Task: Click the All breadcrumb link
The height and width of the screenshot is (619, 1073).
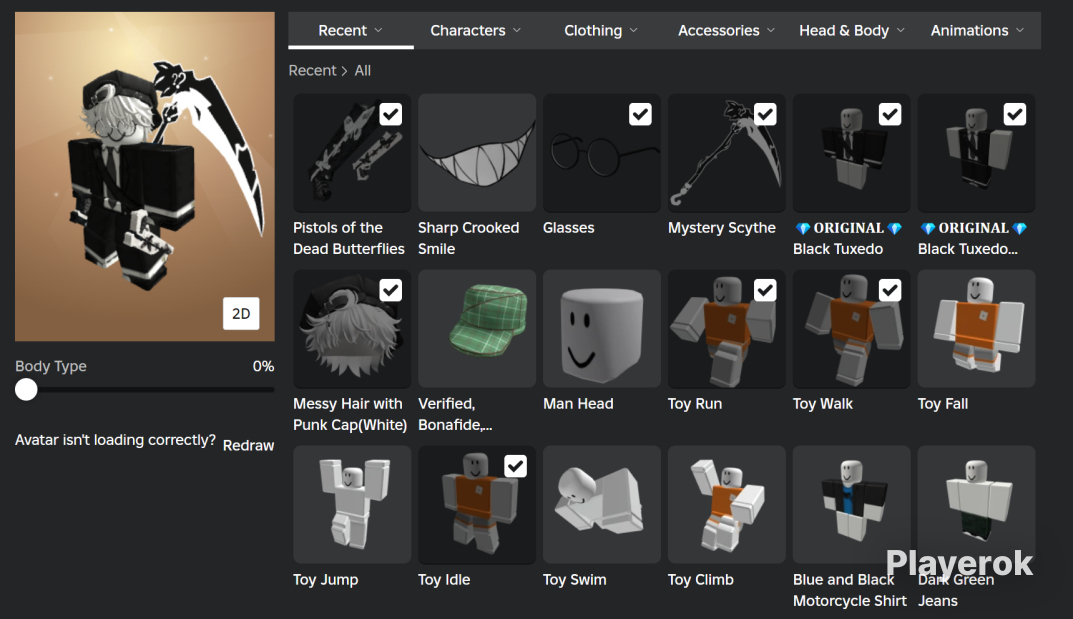Action: pyautogui.click(x=363, y=70)
